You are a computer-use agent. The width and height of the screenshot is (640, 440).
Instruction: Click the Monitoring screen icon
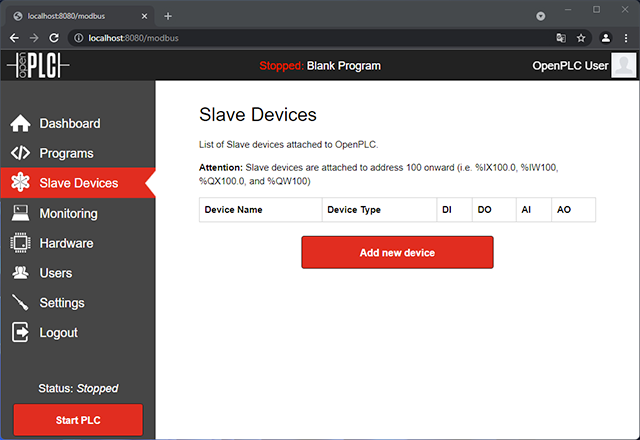point(20,213)
